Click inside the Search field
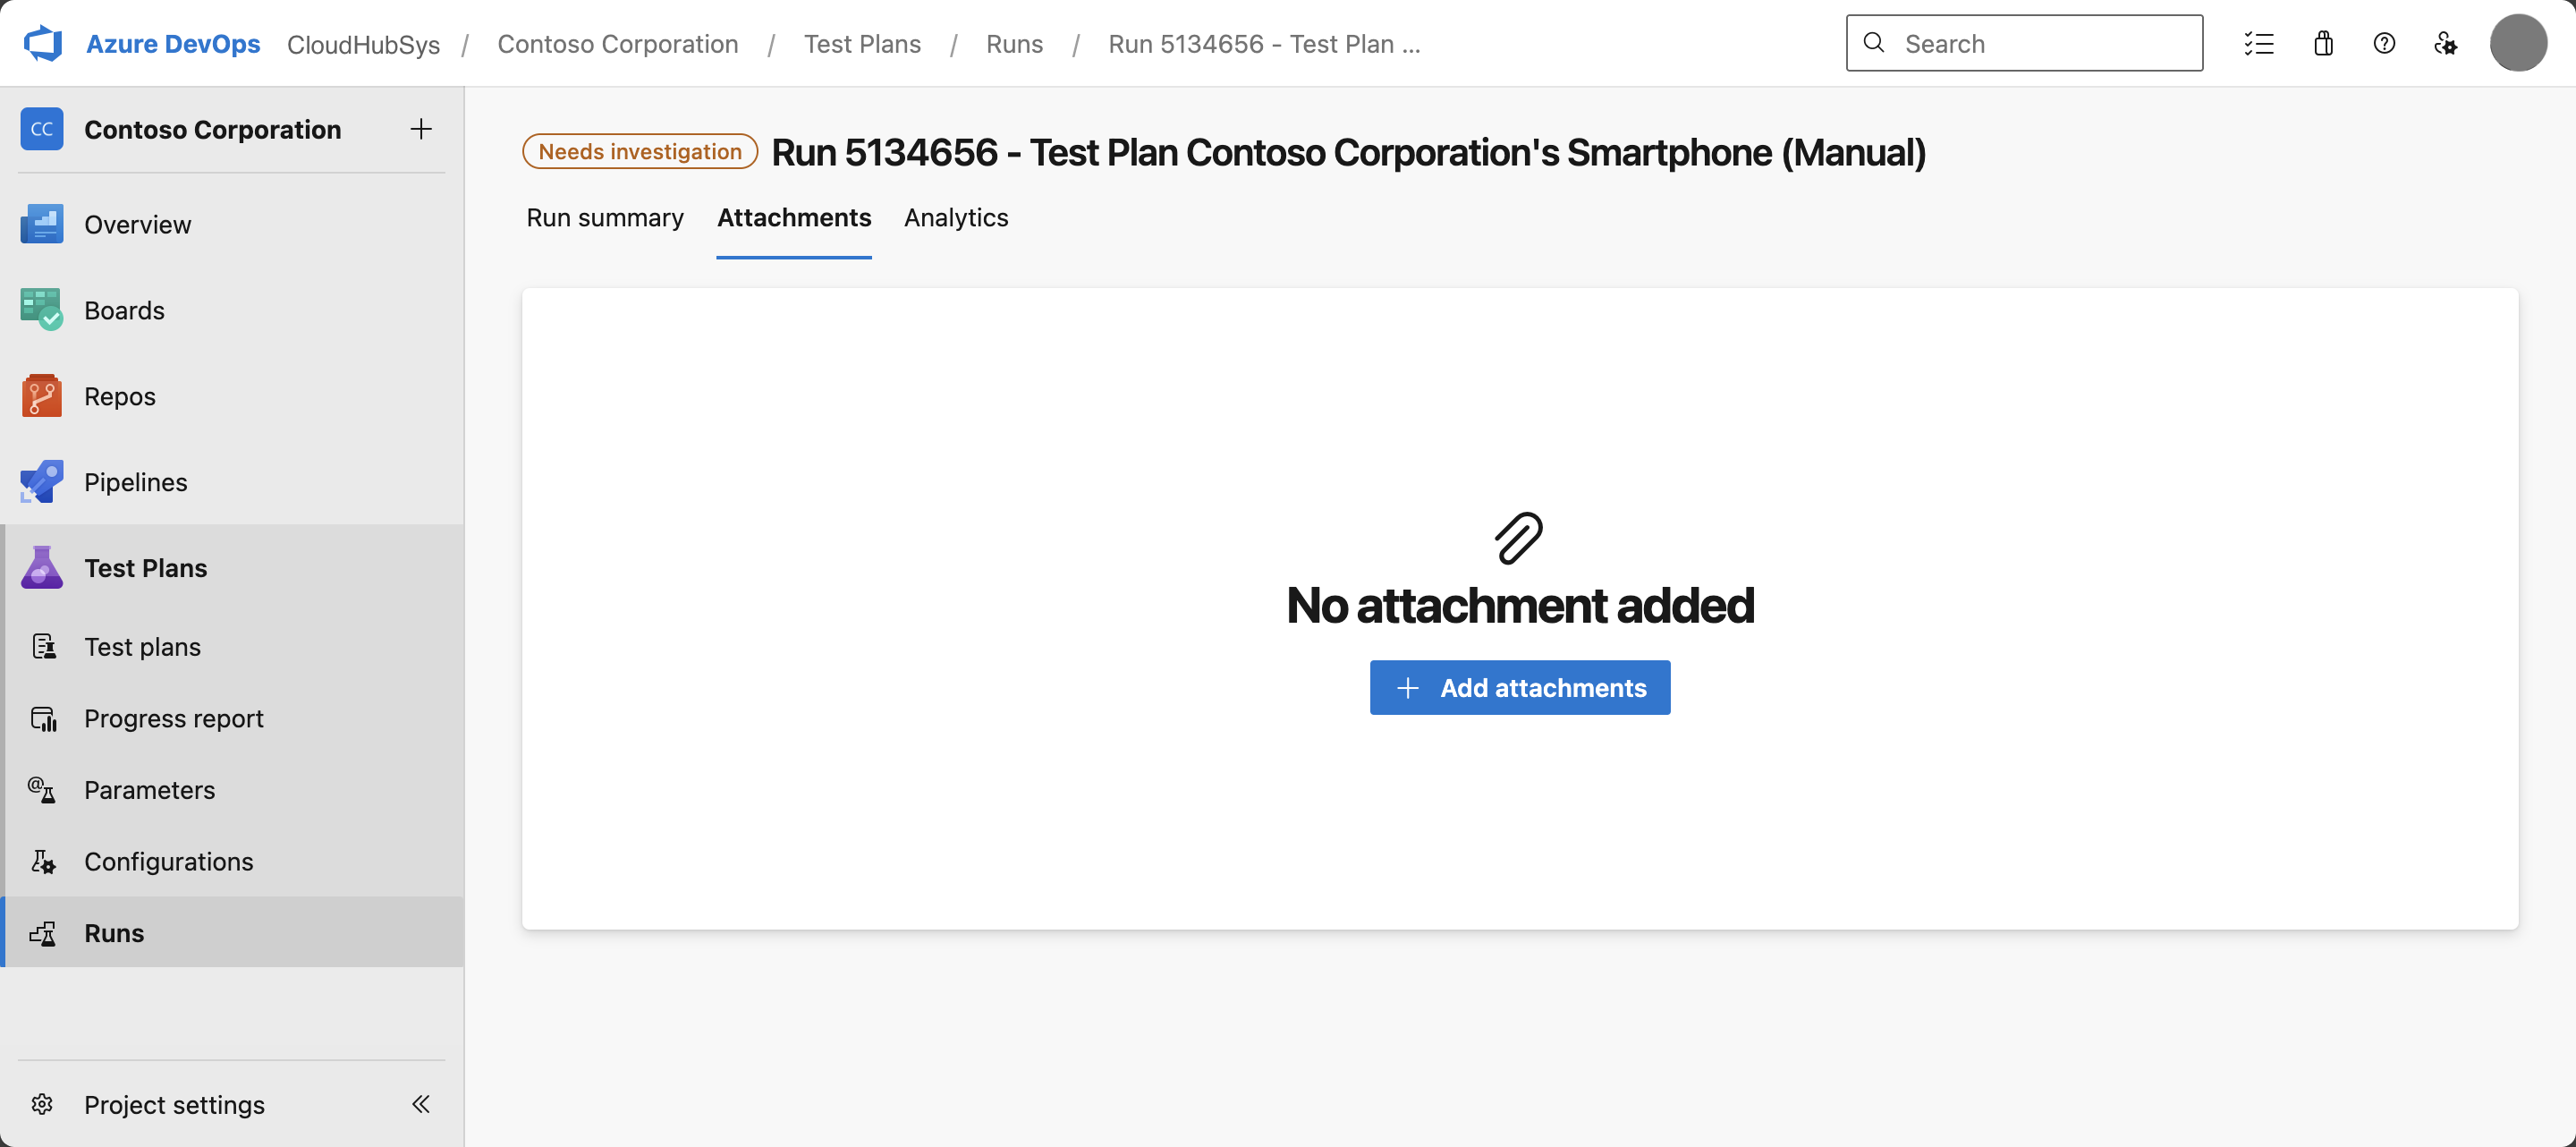 point(2023,43)
